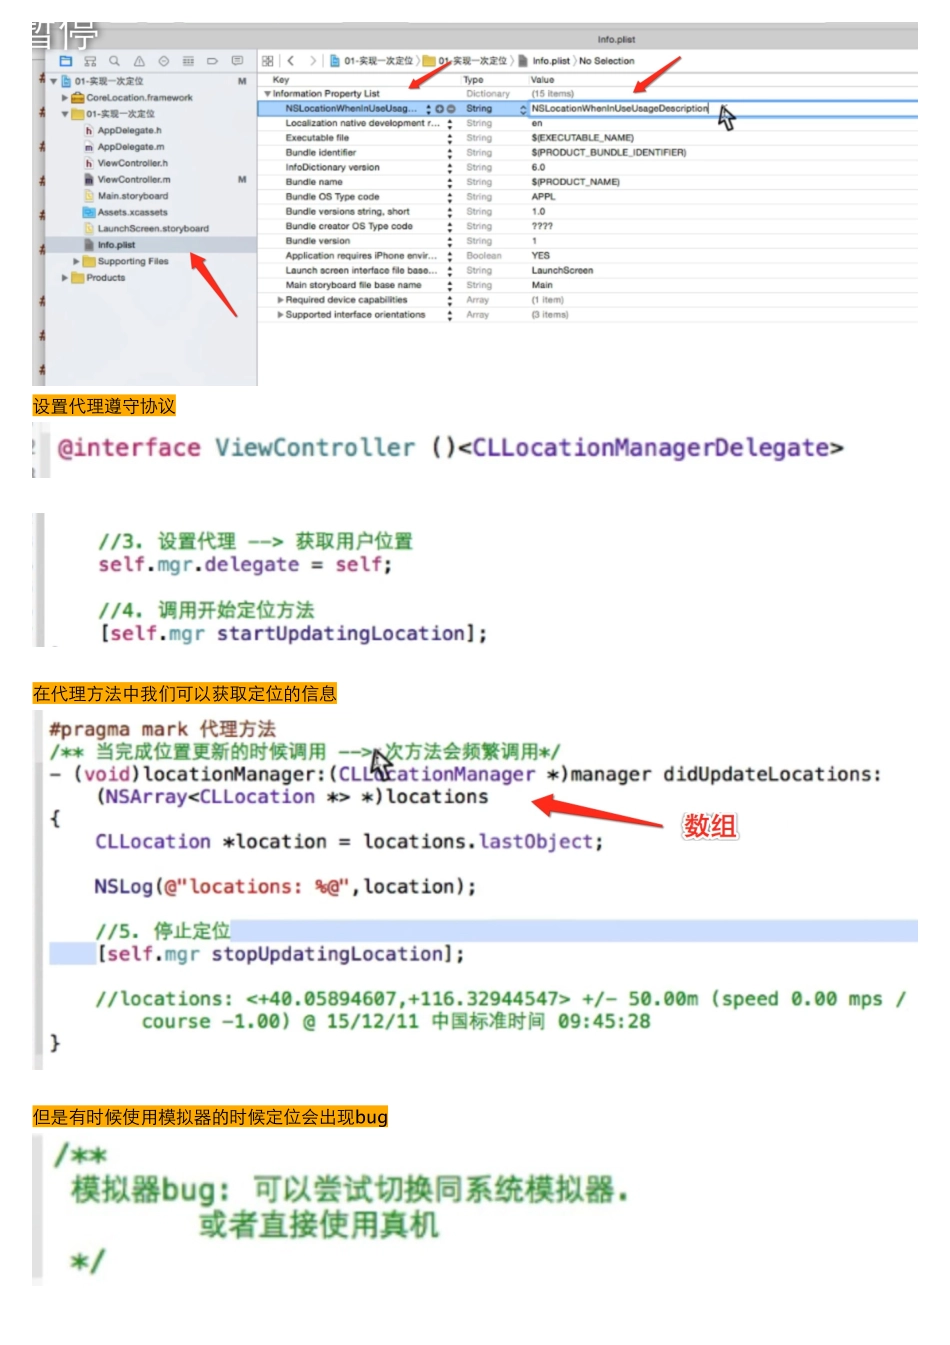950x1345 pixels.
Task: Expand the Supporting Files folder
Action: 76,262
